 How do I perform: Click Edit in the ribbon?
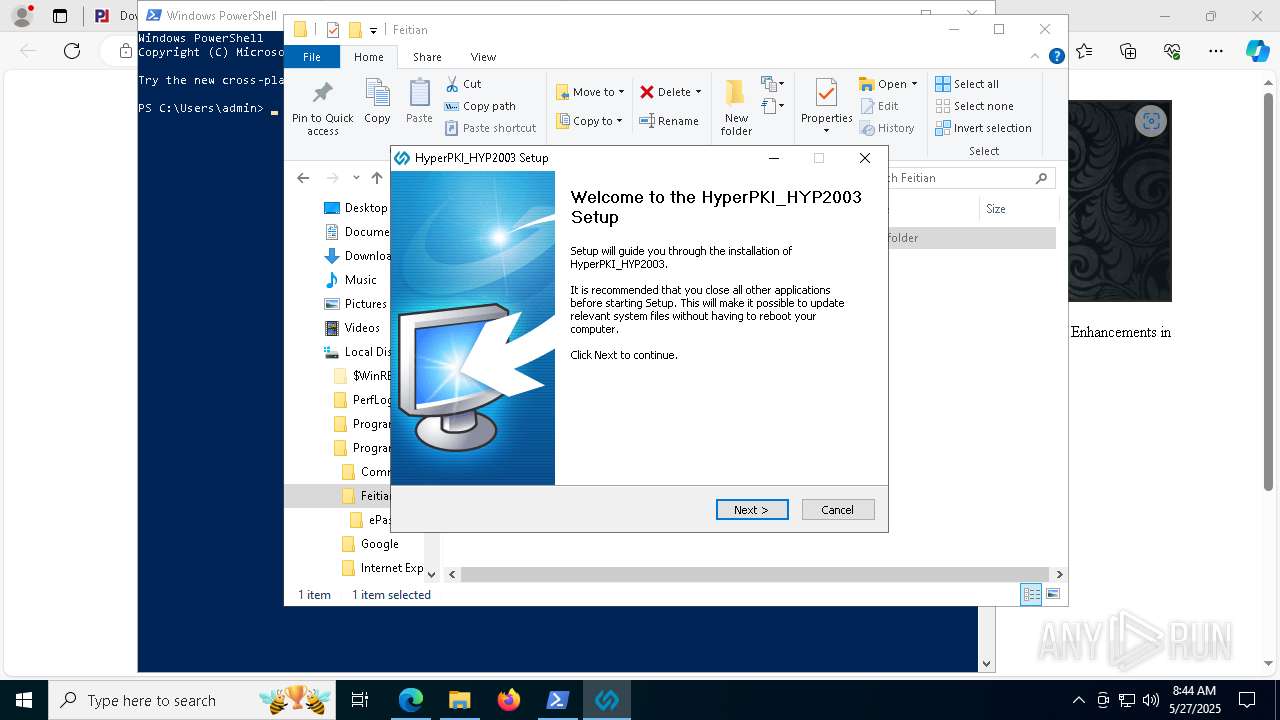point(879,106)
